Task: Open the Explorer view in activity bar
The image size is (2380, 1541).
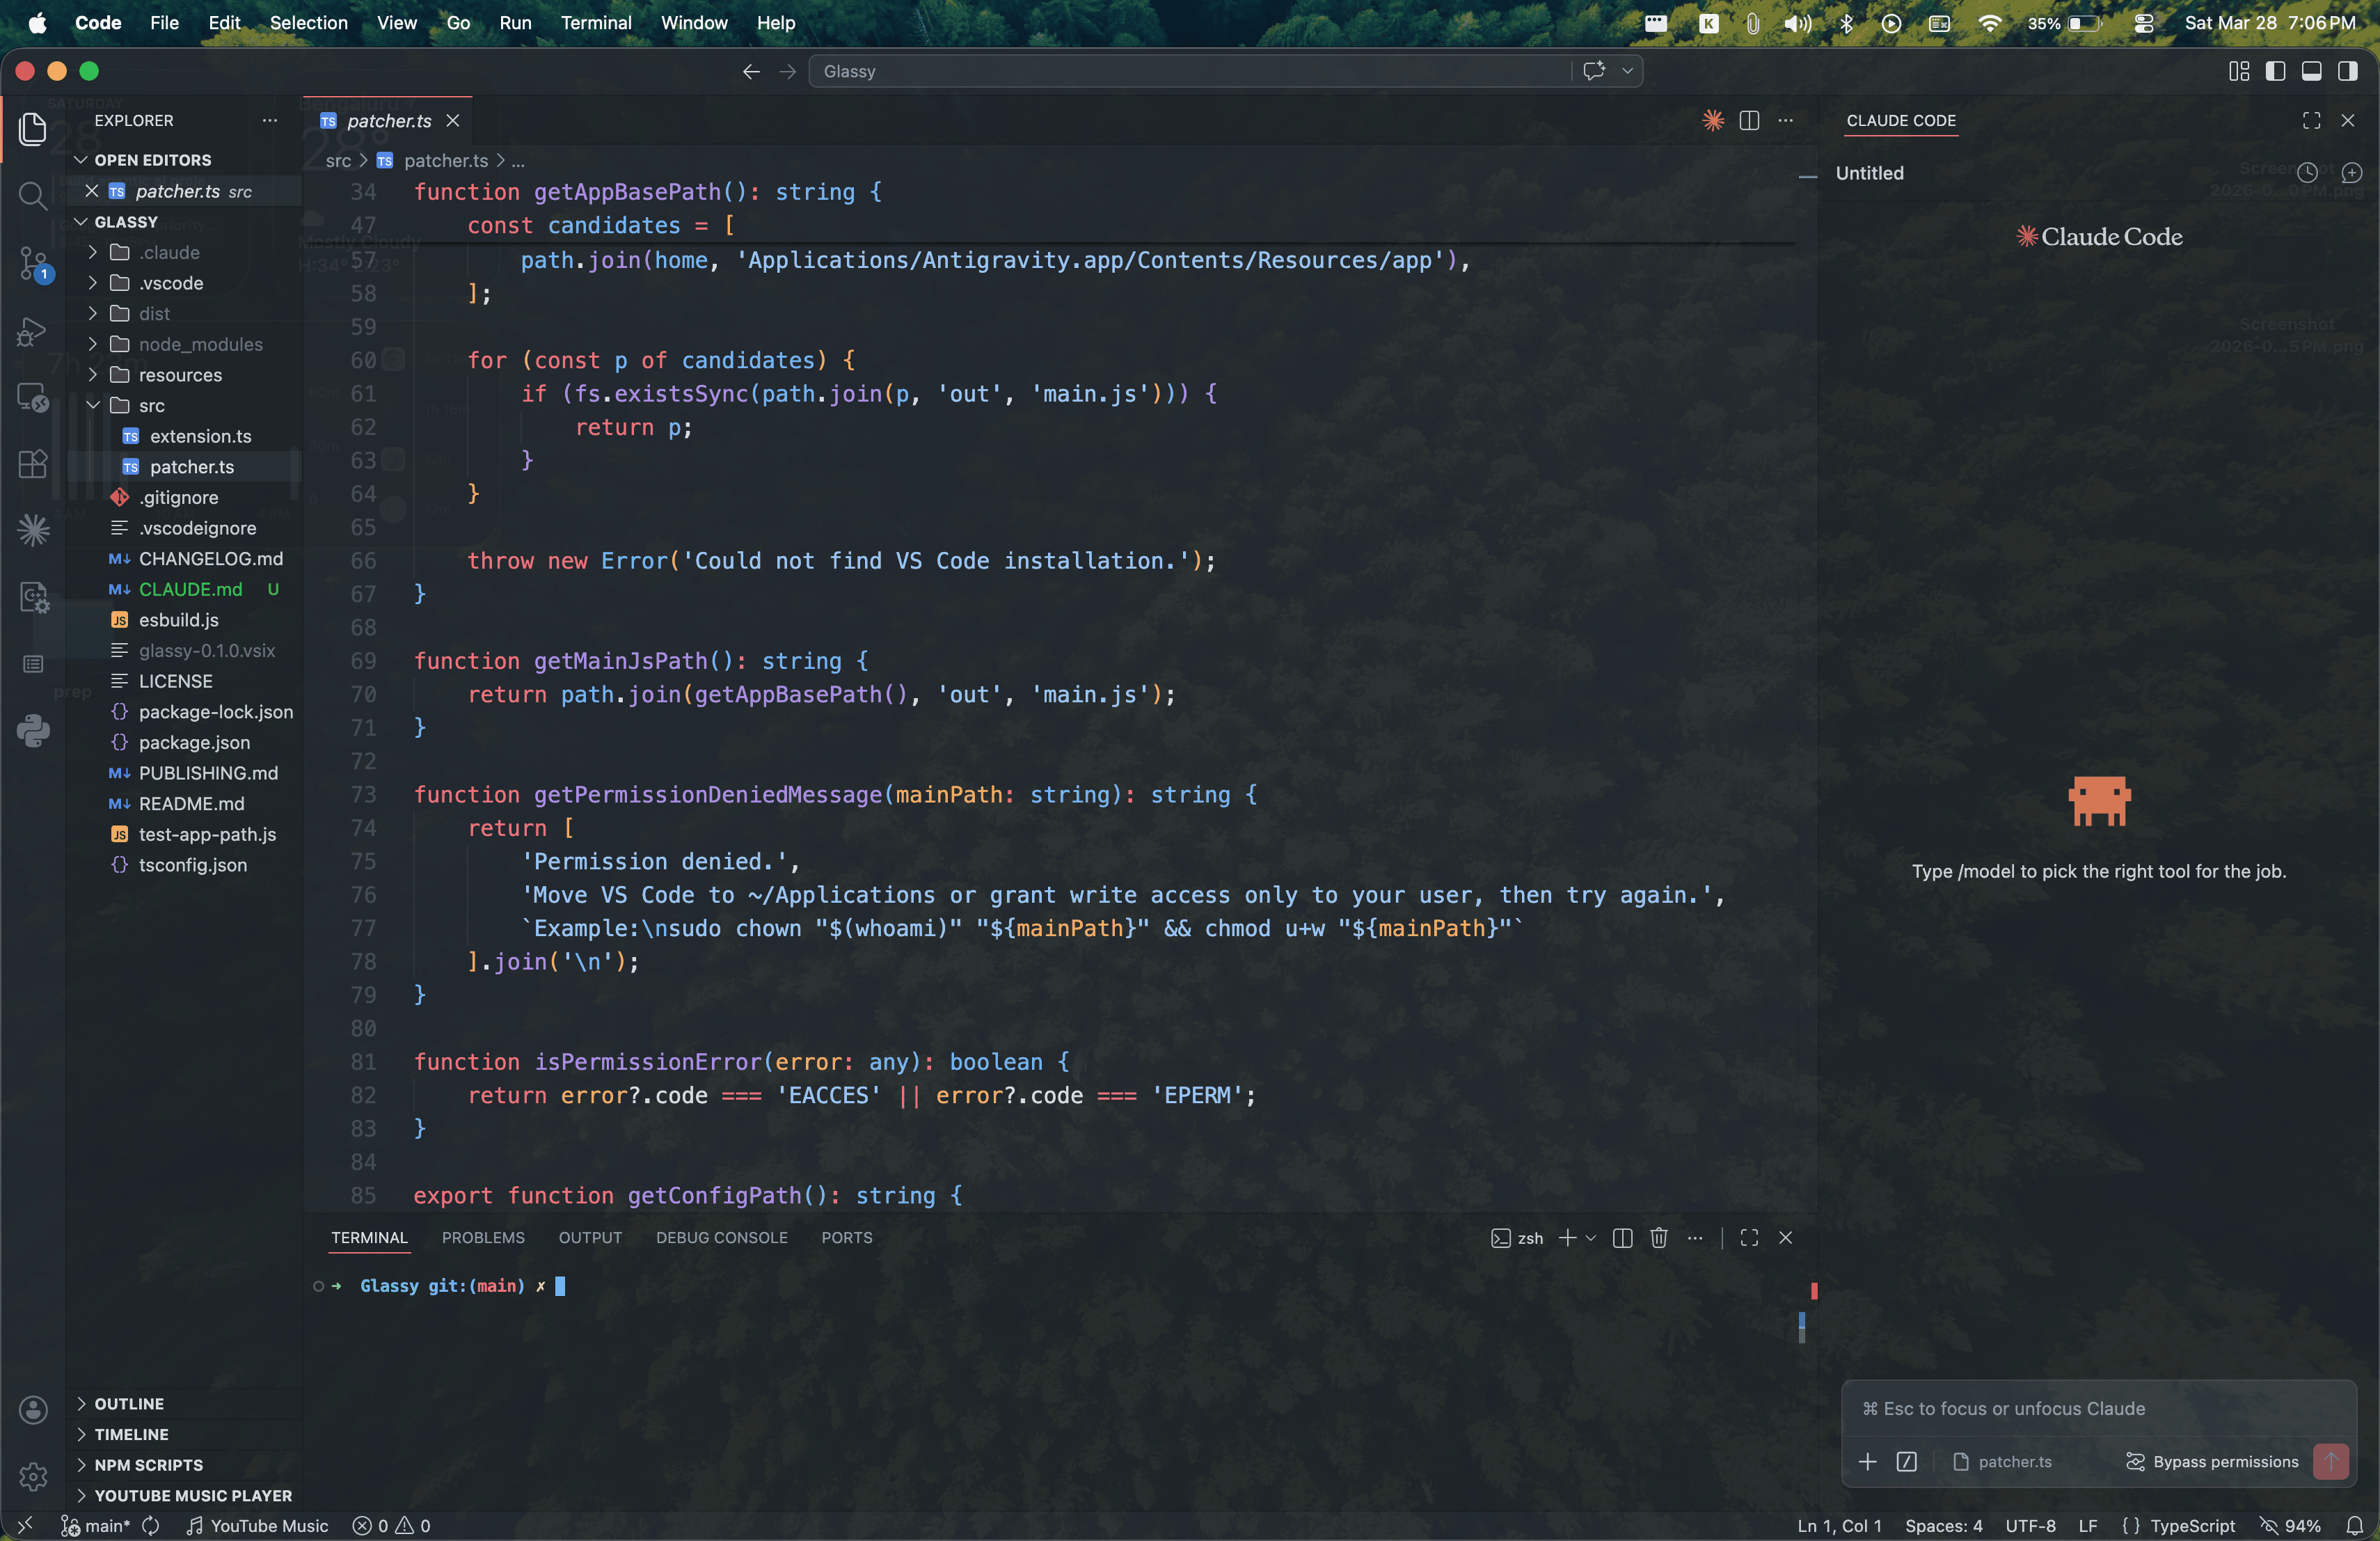Action: tap(33, 128)
